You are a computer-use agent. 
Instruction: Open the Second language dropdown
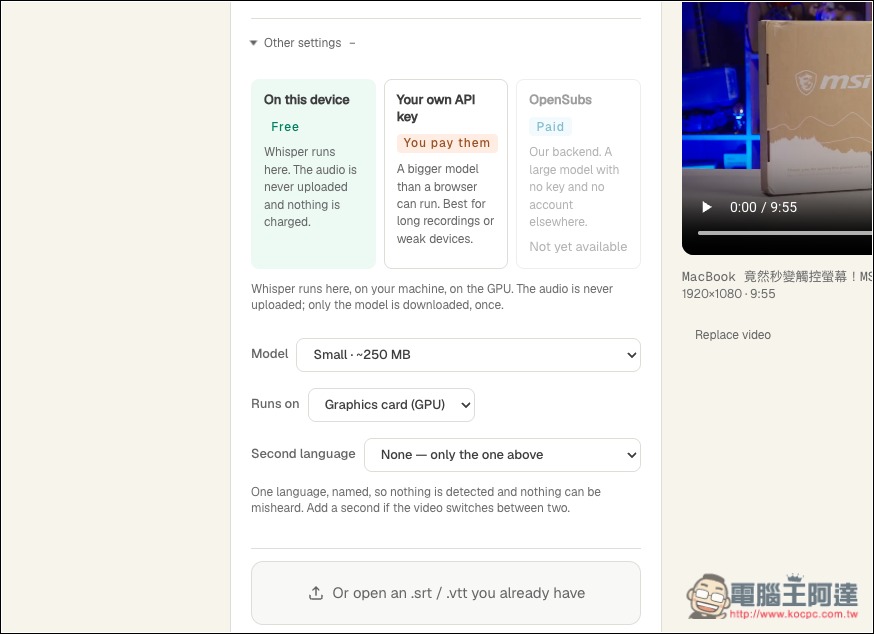[x=502, y=455]
